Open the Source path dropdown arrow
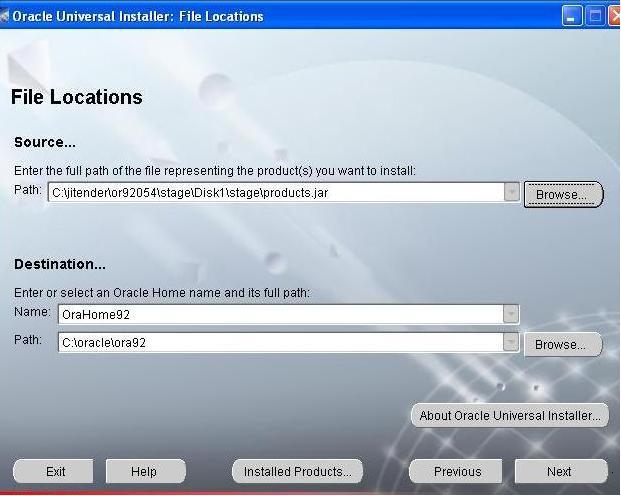Image resolution: width=621 pixels, height=496 pixels. pos(512,192)
